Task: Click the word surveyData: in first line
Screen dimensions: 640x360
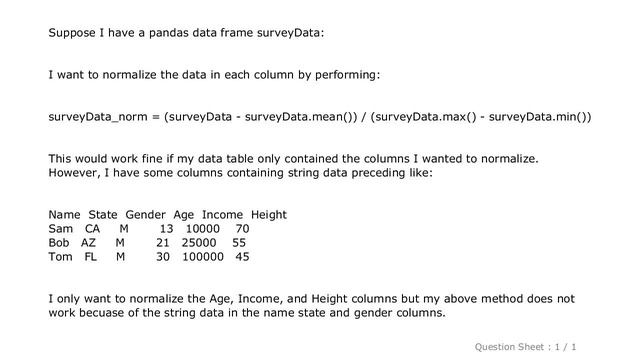Action: [290, 33]
